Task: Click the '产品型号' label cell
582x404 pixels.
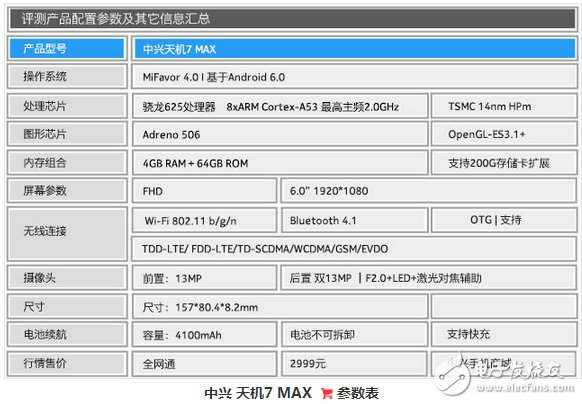Action: click(67, 49)
